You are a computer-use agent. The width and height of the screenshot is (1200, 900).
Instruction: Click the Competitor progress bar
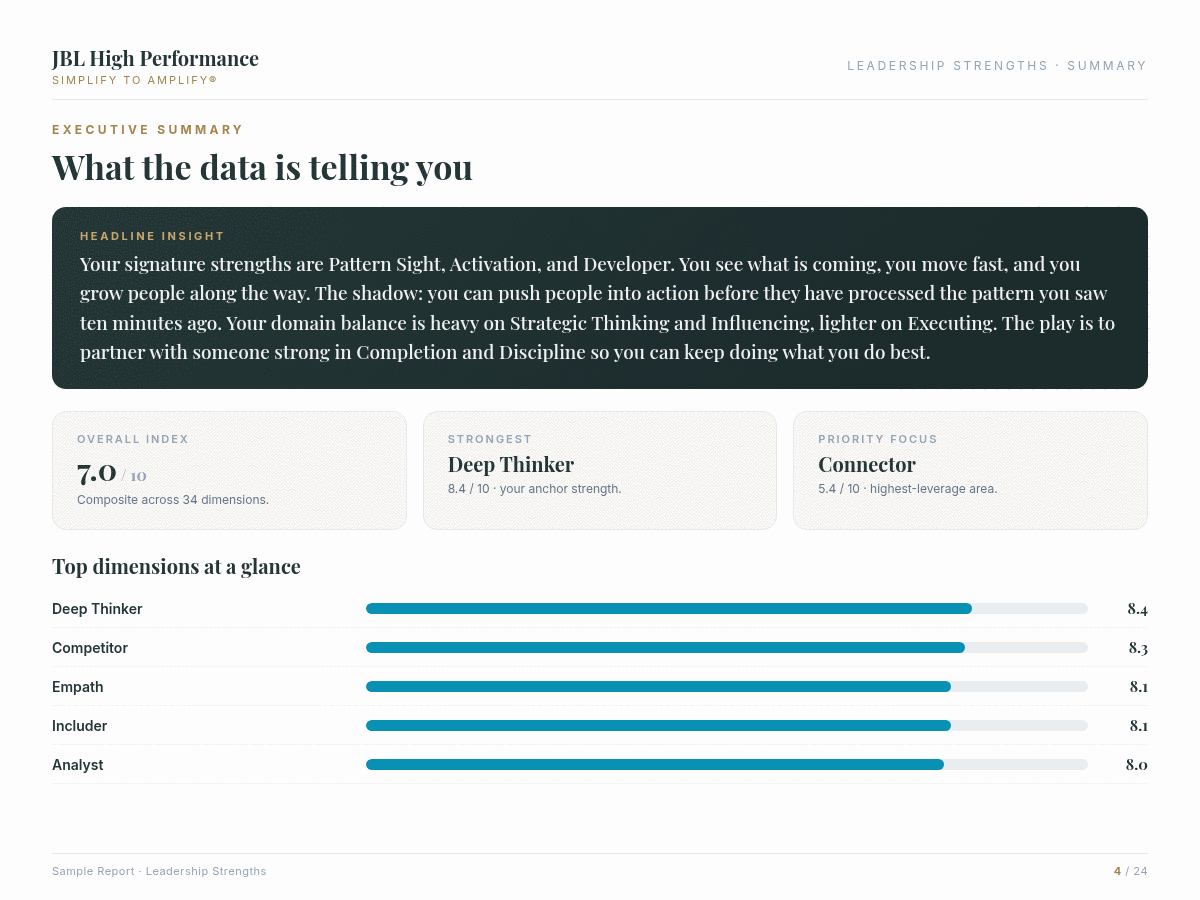727,648
